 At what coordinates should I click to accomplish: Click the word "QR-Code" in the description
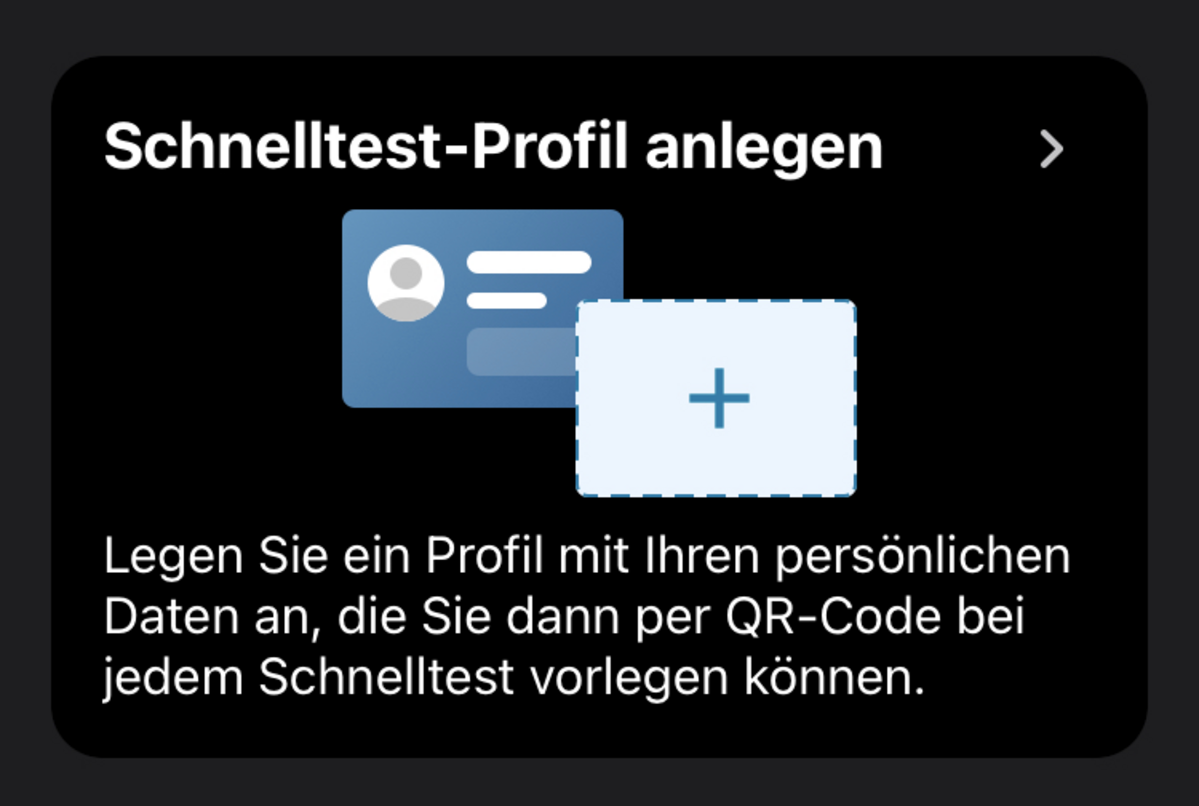coord(833,616)
